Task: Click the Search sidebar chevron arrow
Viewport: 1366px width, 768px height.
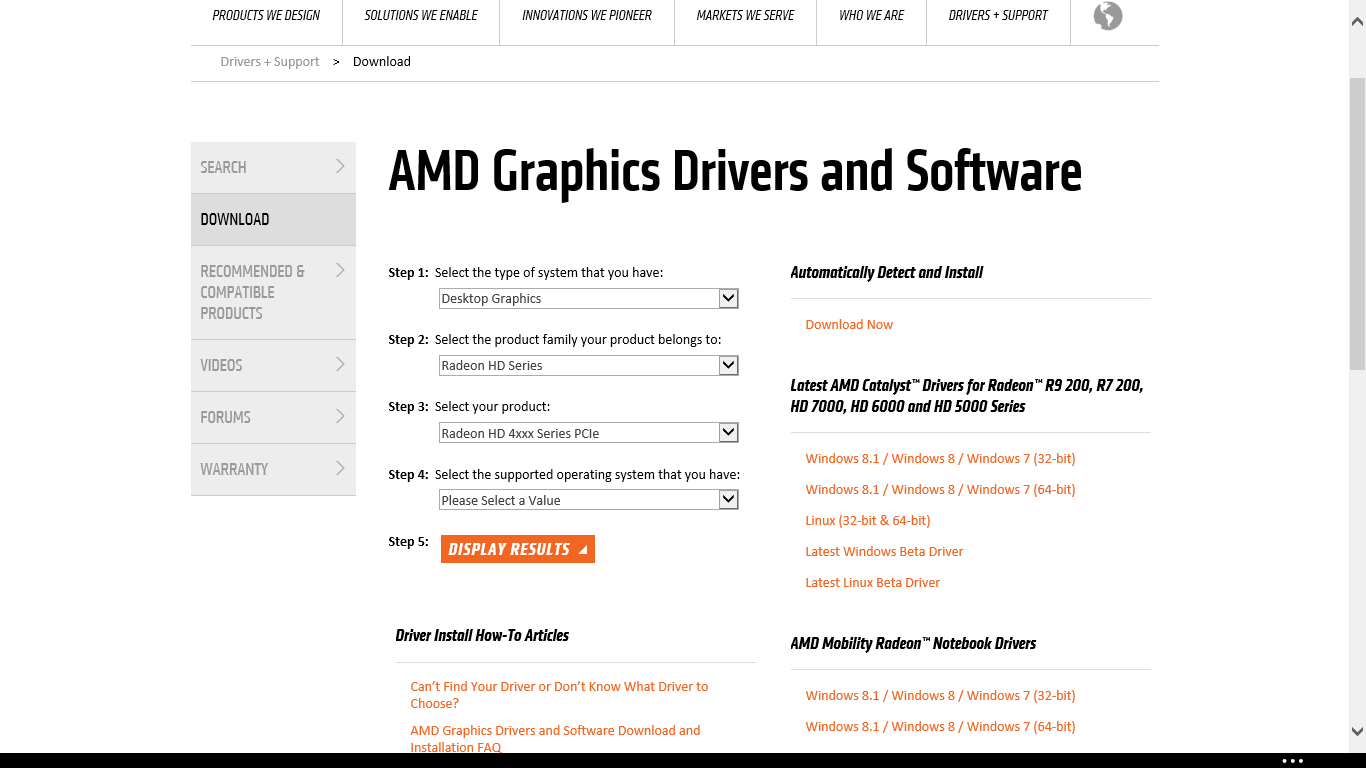Action: 340,166
